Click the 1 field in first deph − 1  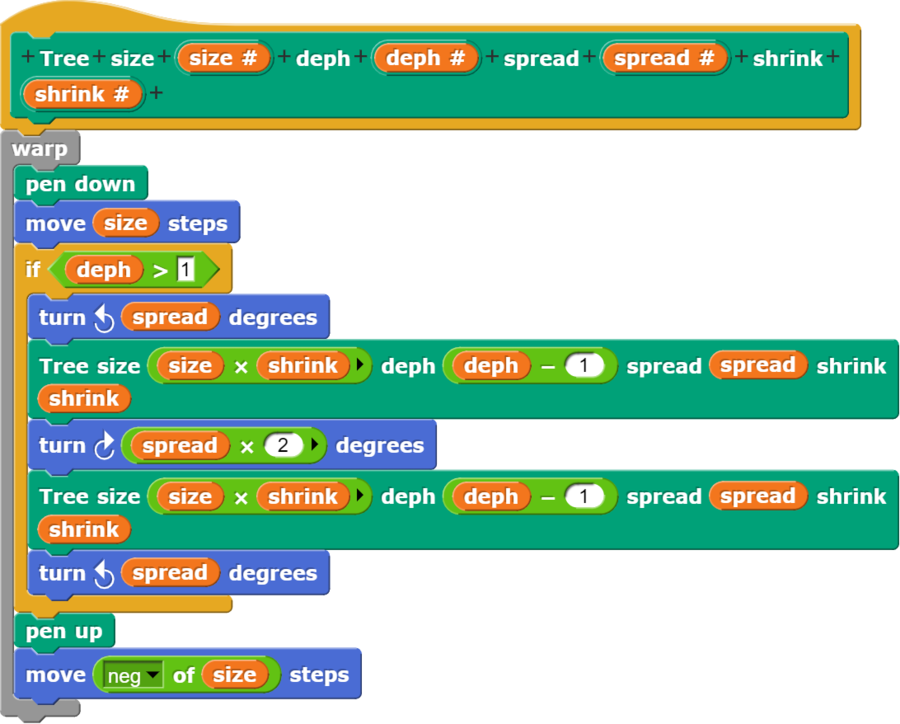click(584, 366)
